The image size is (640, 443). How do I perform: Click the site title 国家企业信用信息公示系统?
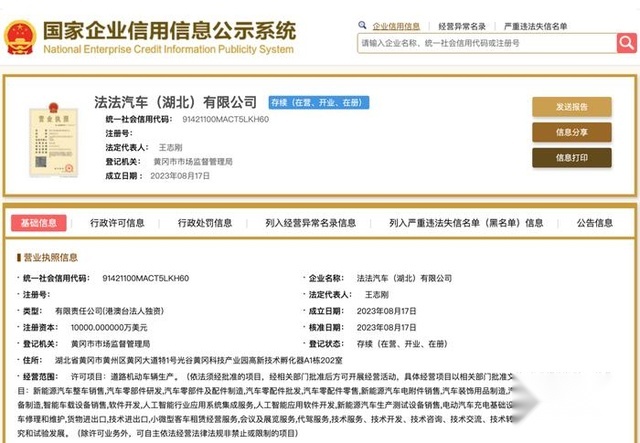point(169,31)
